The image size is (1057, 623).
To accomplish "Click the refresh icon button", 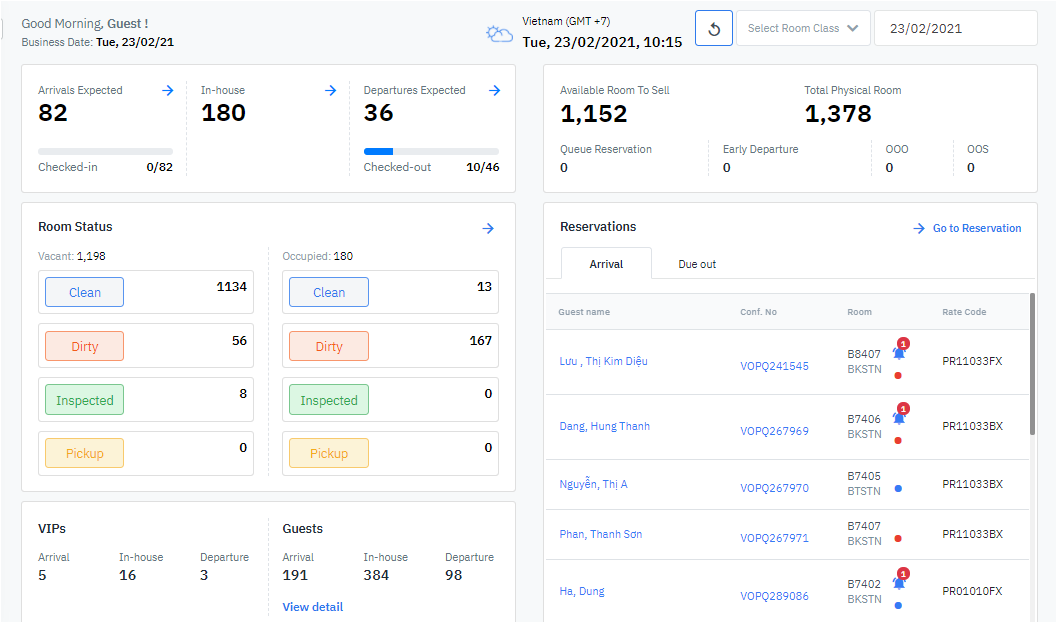I will click(x=714, y=29).
